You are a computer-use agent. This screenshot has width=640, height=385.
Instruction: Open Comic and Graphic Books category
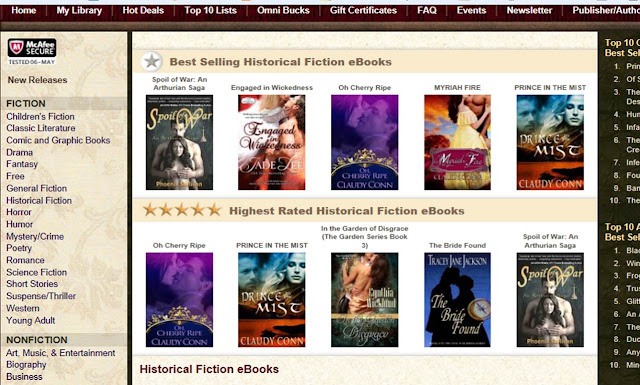point(58,140)
